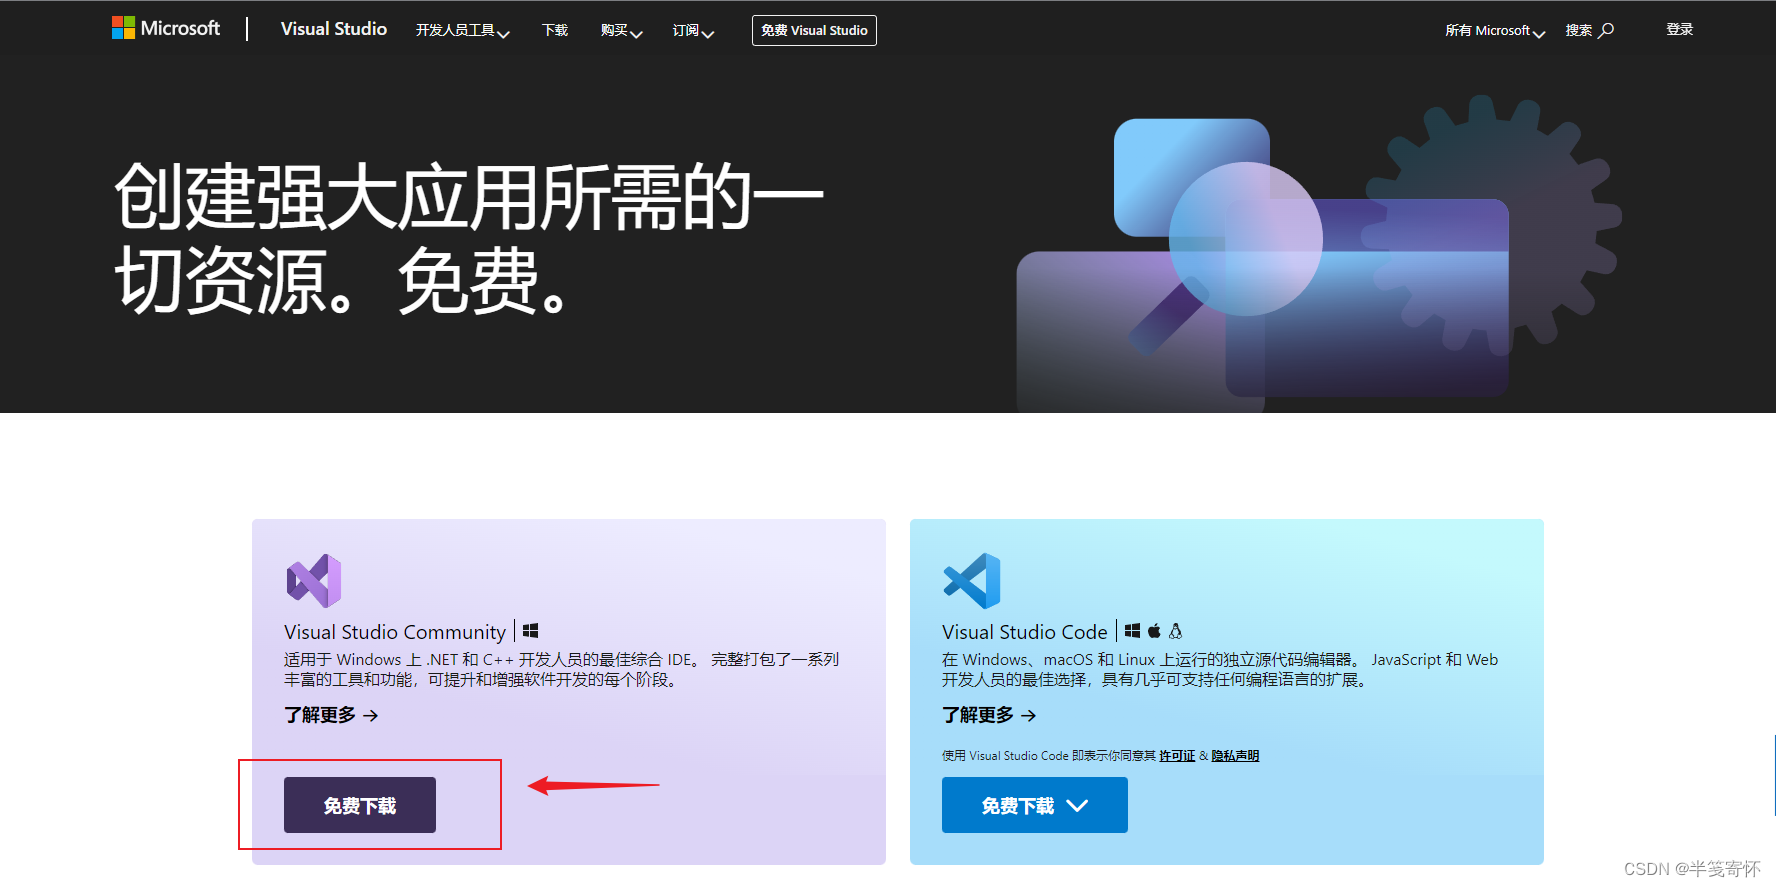Click Windows icon beside Visual Studio Community

[x=531, y=631]
